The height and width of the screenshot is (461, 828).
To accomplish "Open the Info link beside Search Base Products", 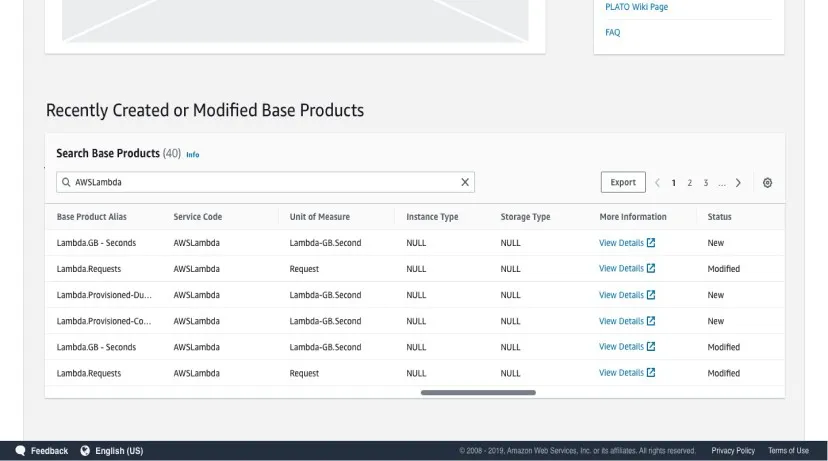I will pos(193,155).
